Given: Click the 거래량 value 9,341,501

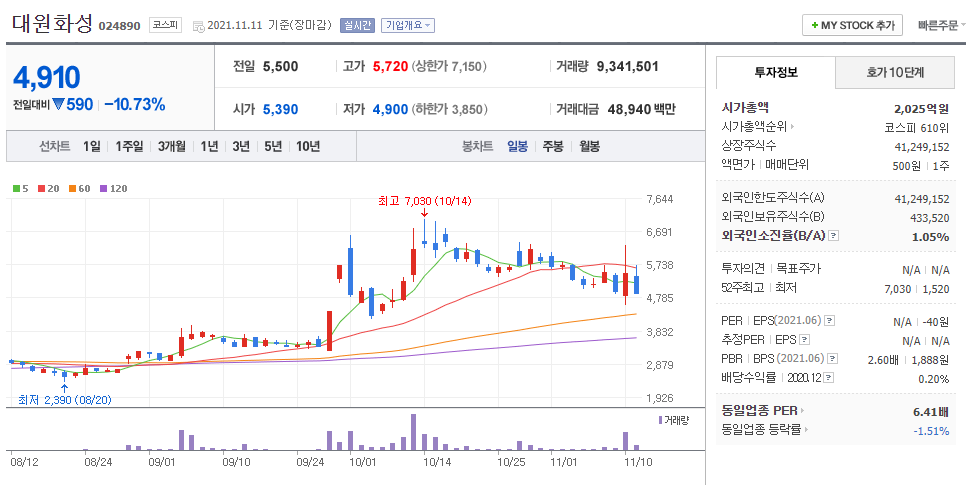Looking at the screenshot, I should coord(627,66).
